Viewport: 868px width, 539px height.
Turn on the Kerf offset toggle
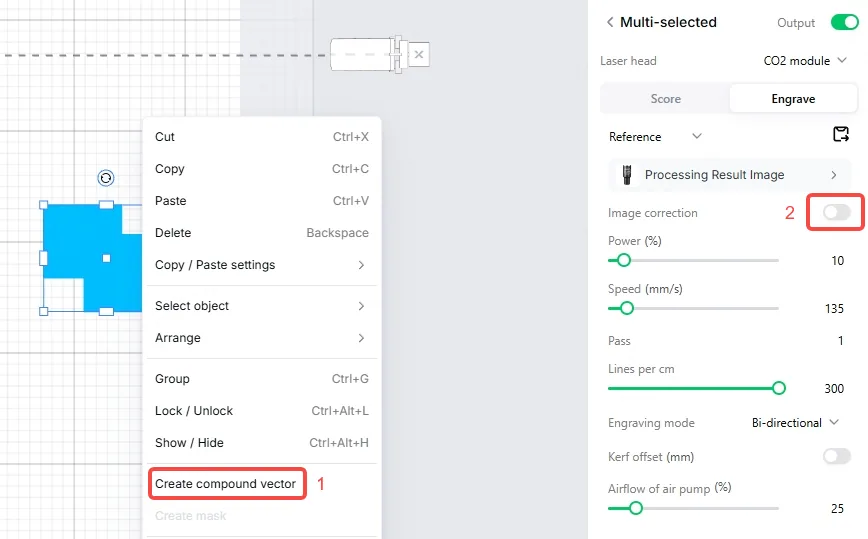click(836, 456)
